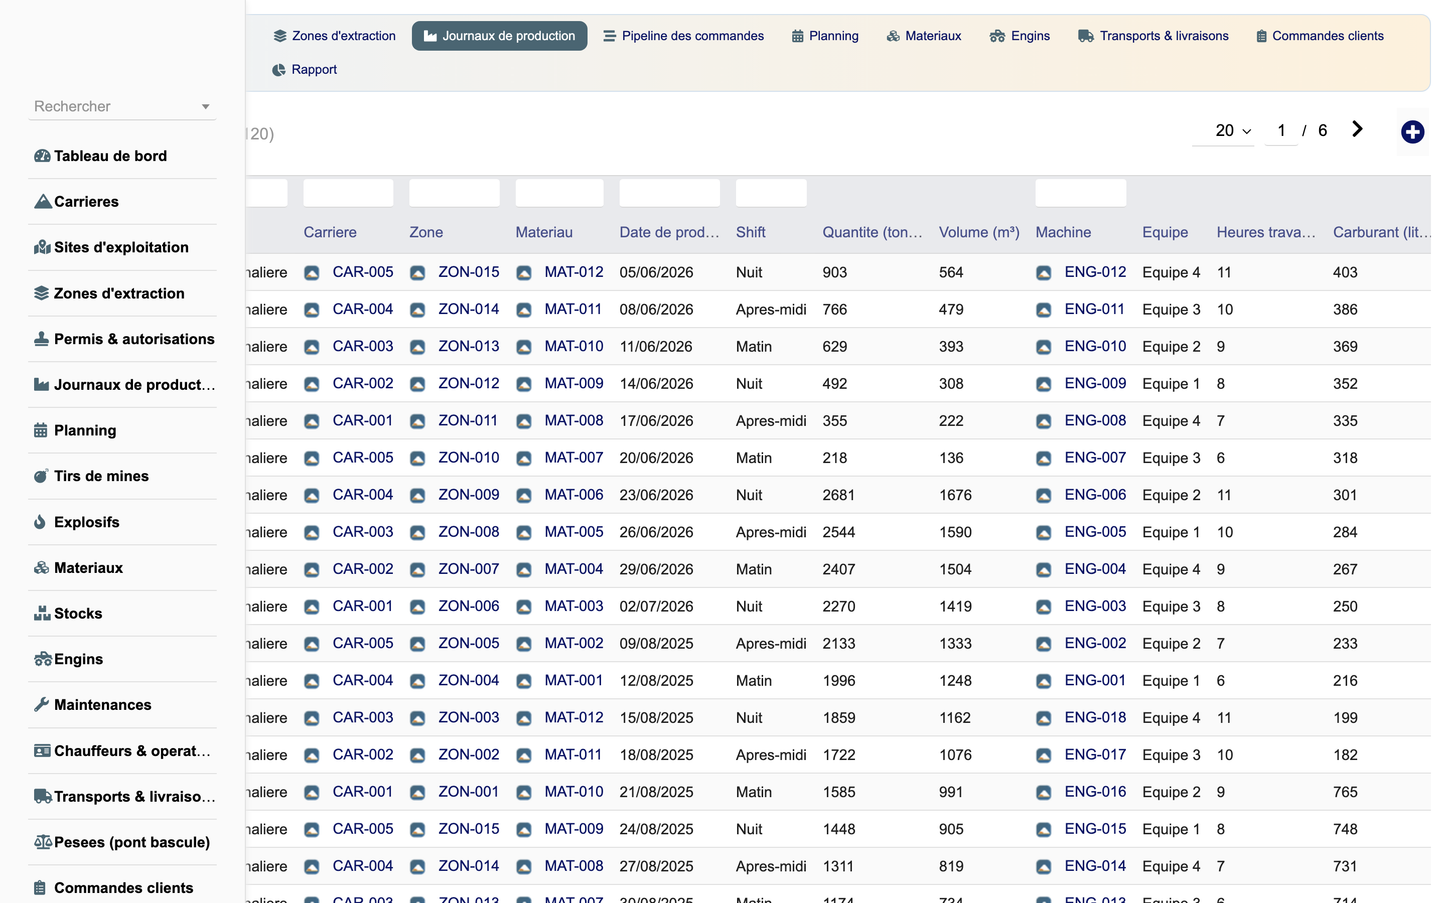1445x903 pixels.
Task: Click the volume value 1676
Action: click(955, 495)
